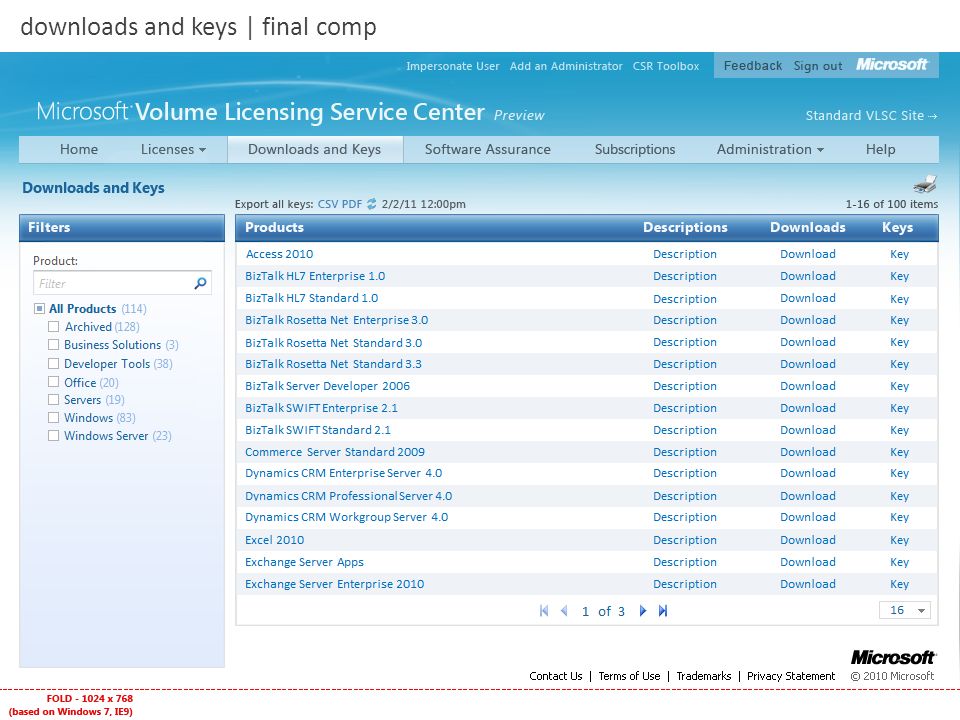This screenshot has height=720, width=960.
Task: Check the Archived filter checkbox
Action: 54,327
